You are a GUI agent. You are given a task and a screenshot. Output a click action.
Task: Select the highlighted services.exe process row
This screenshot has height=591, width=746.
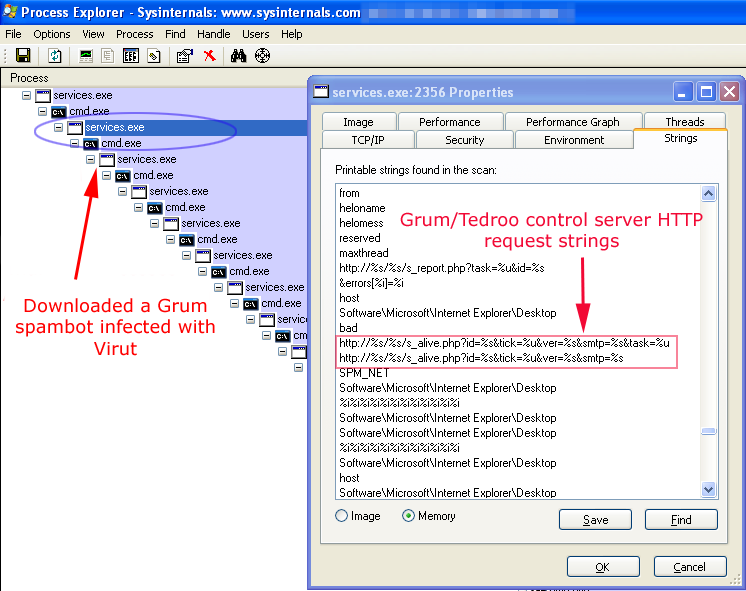[x=195, y=128]
